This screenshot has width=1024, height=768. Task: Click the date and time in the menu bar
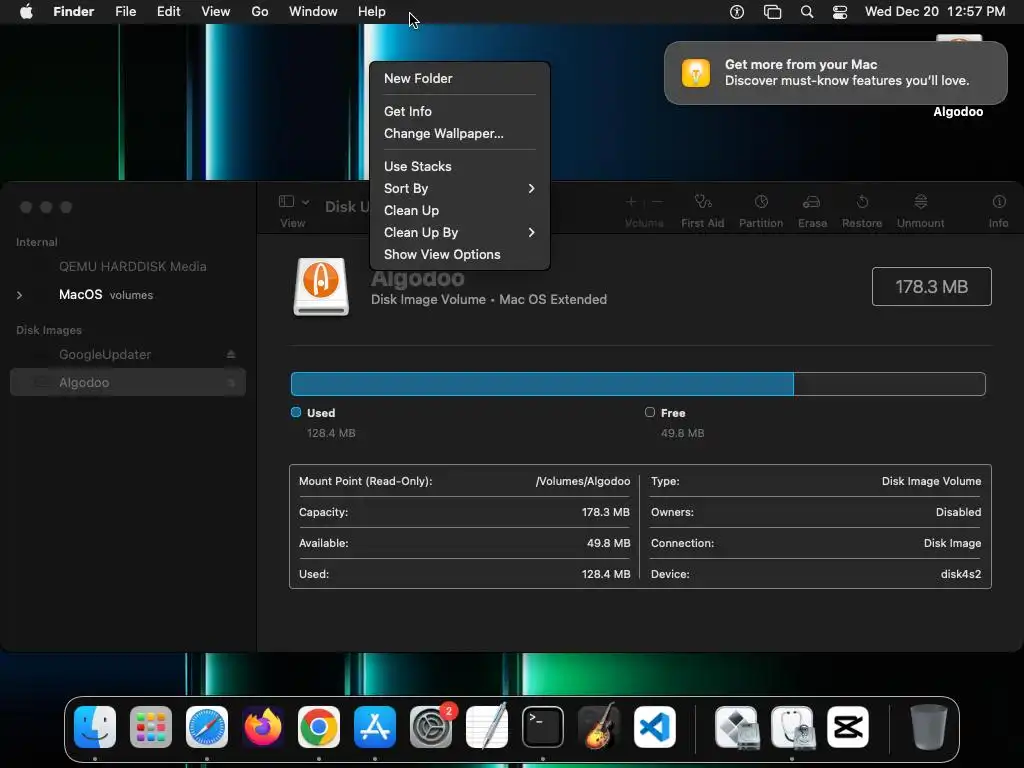(x=935, y=12)
